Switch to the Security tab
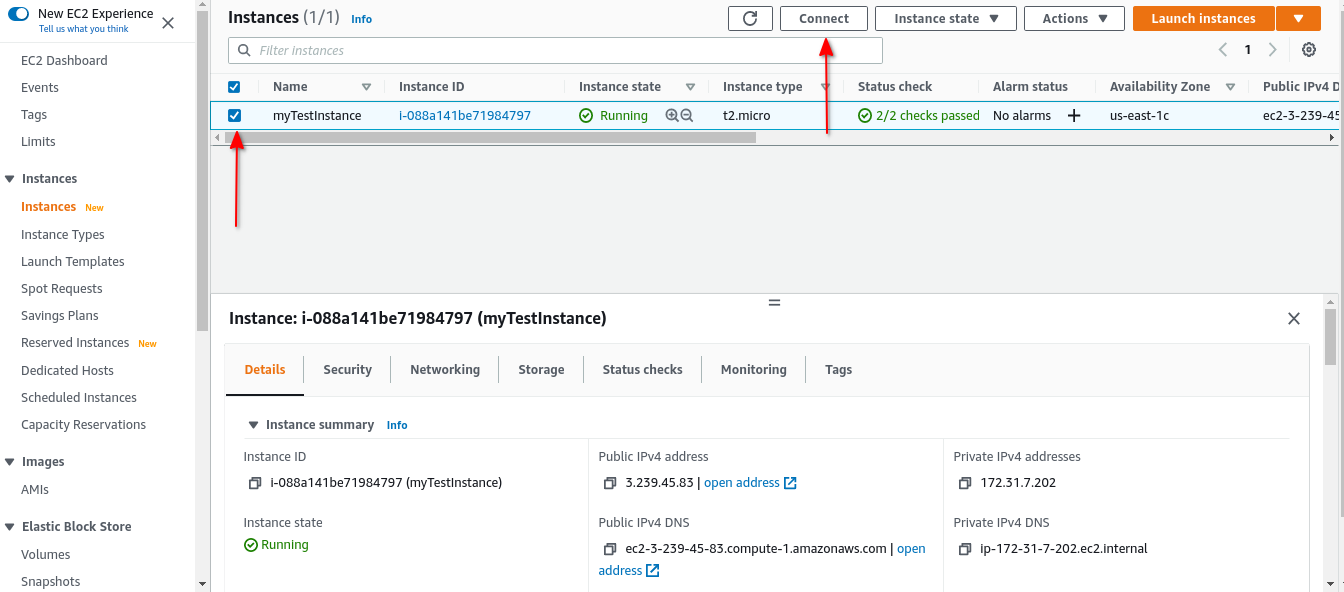 [347, 370]
